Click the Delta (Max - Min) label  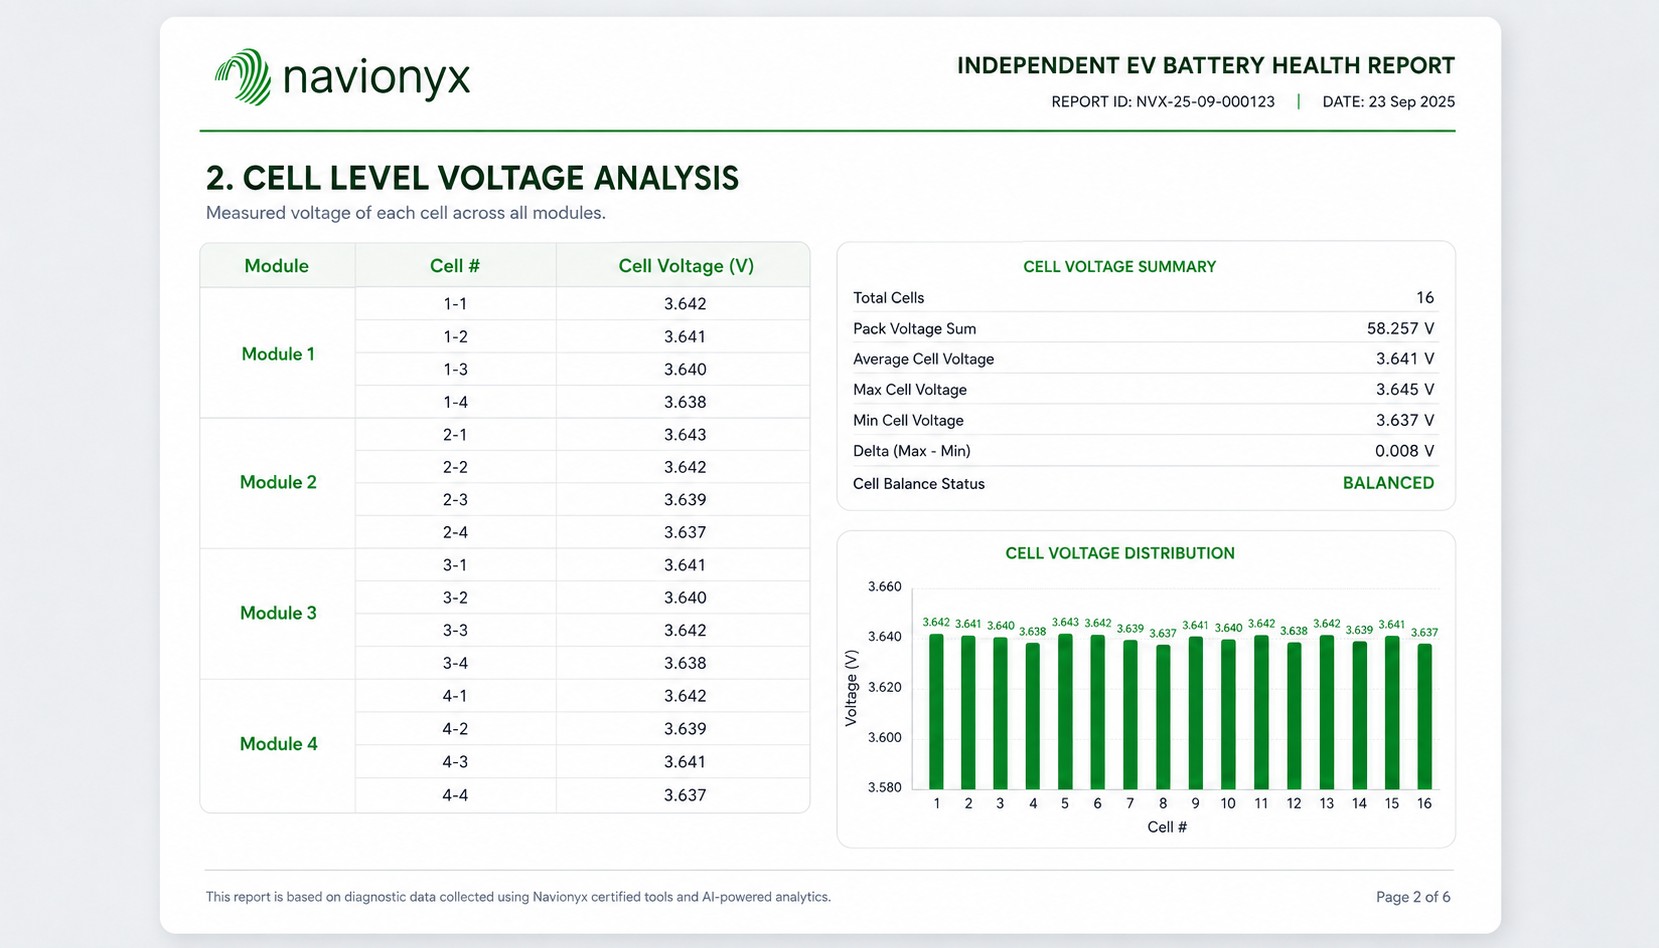point(911,451)
